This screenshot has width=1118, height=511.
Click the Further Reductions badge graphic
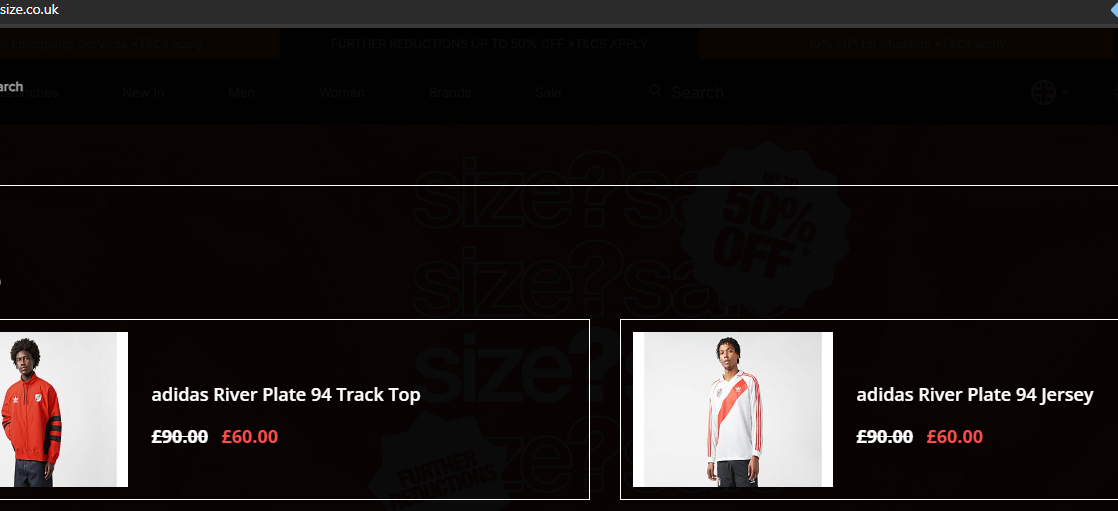point(443,462)
